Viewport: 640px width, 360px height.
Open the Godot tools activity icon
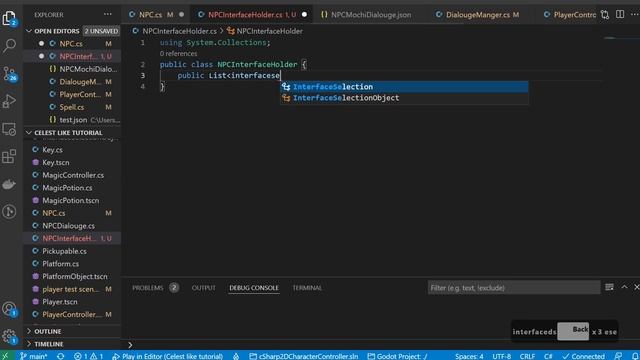[x=9, y=211]
